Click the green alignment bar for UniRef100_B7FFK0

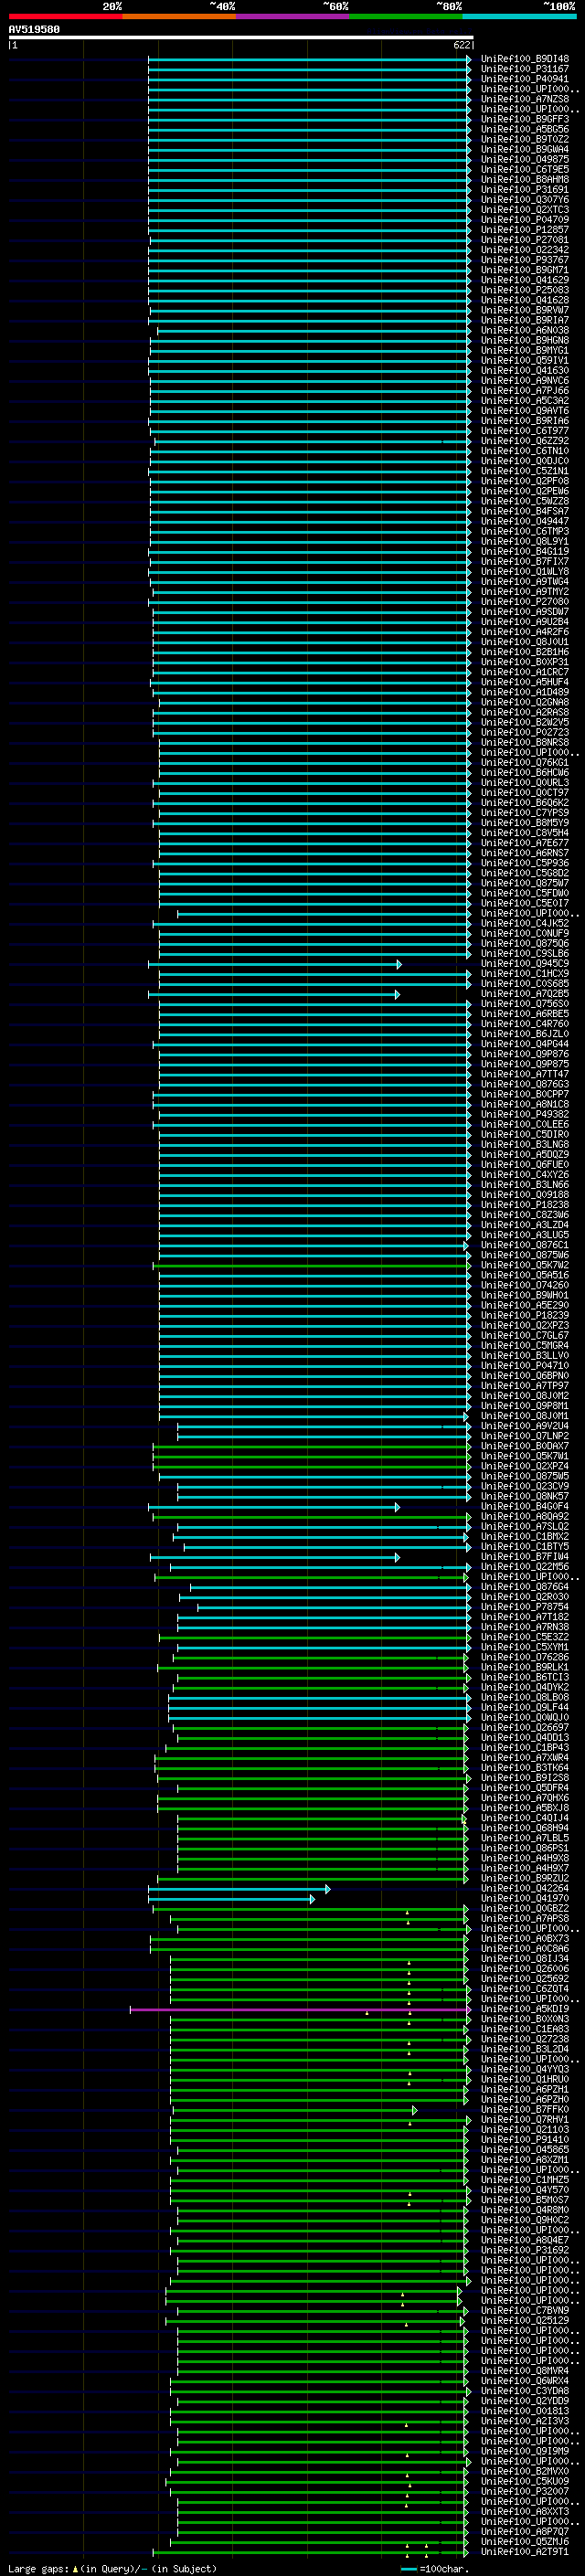click(295, 2109)
